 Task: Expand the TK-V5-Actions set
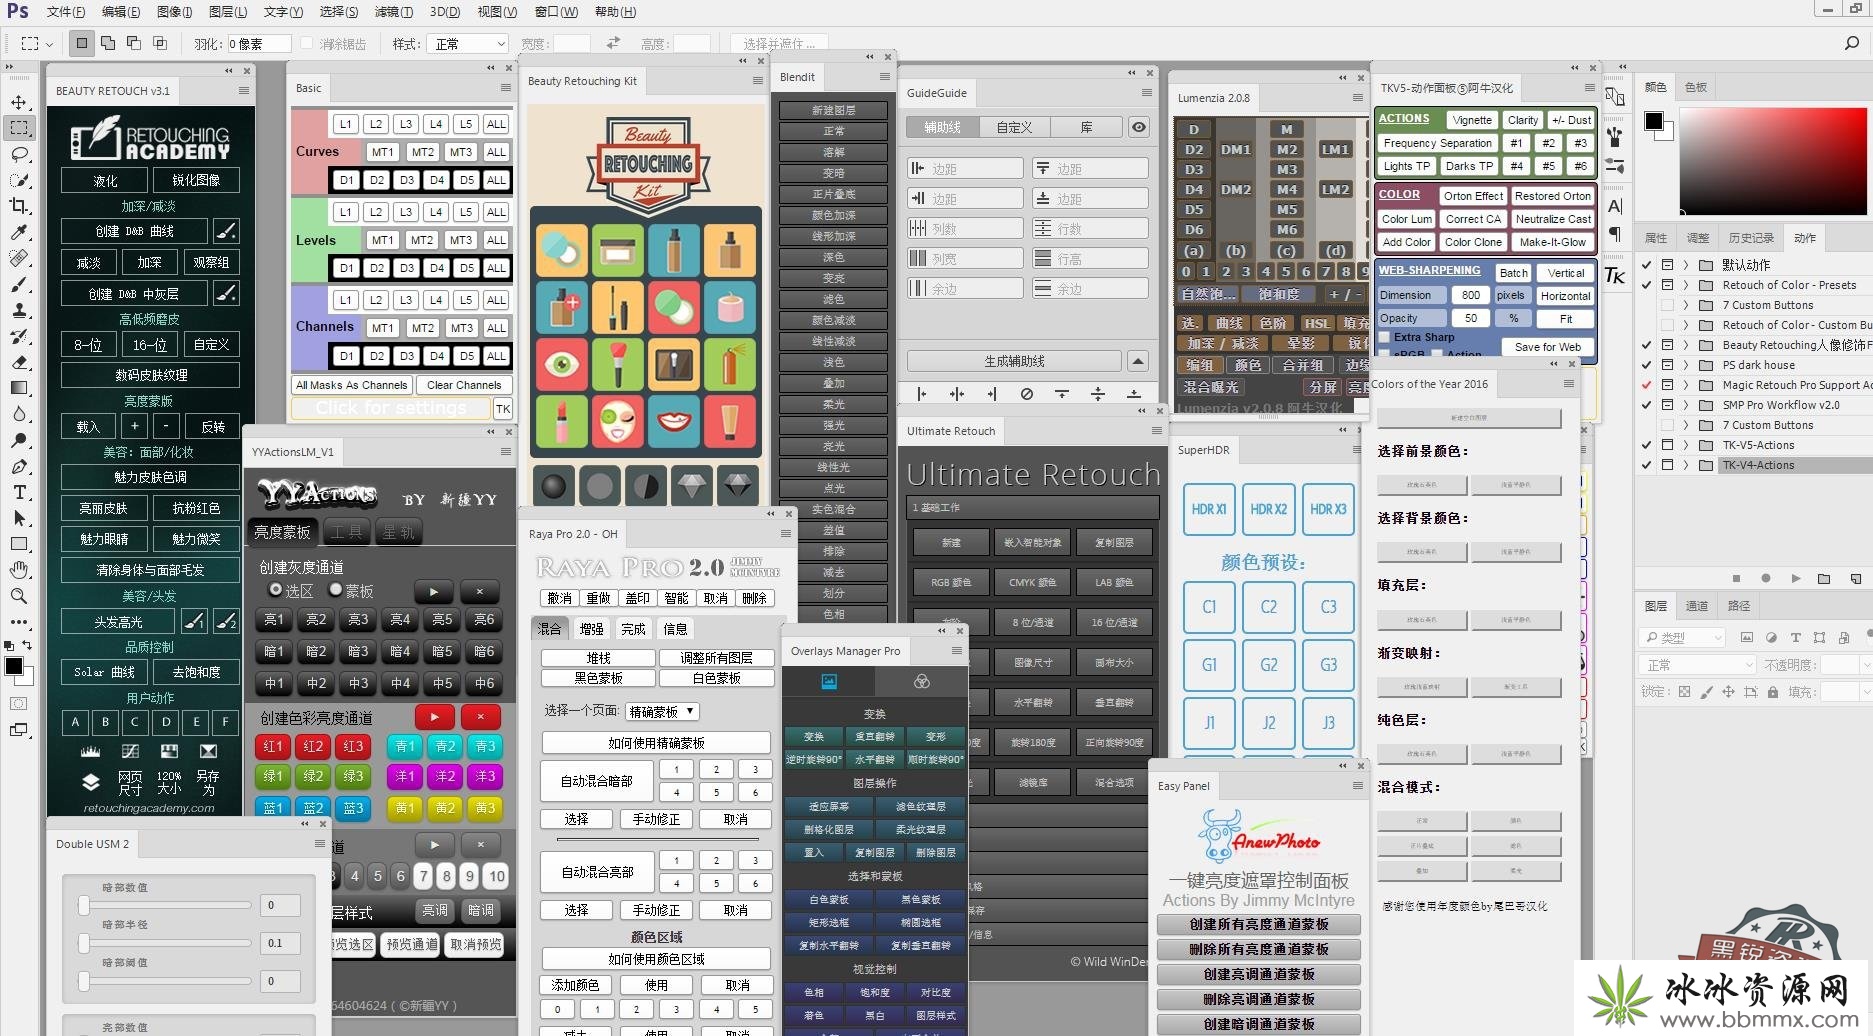(1686, 445)
